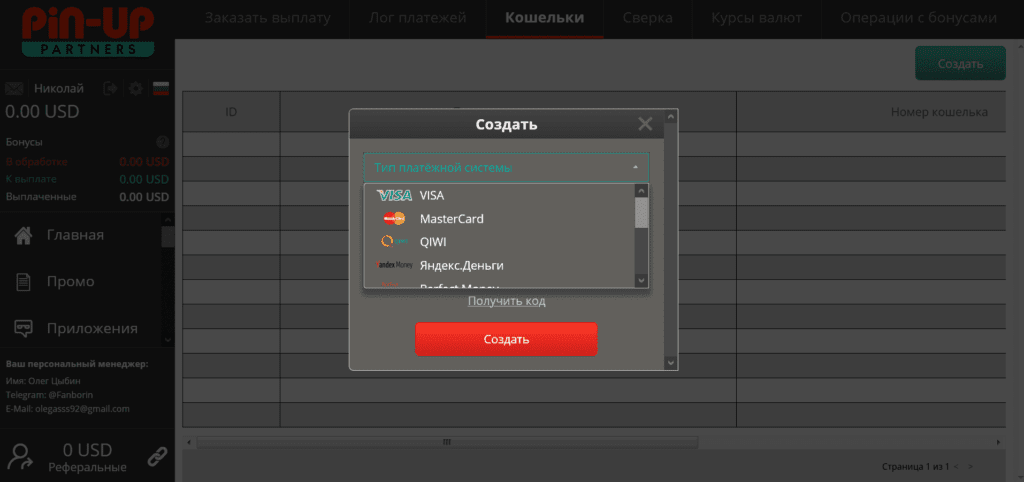Open Заказать выплату tab
This screenshot has height=482, width=1024.
(x=268, y=18)
